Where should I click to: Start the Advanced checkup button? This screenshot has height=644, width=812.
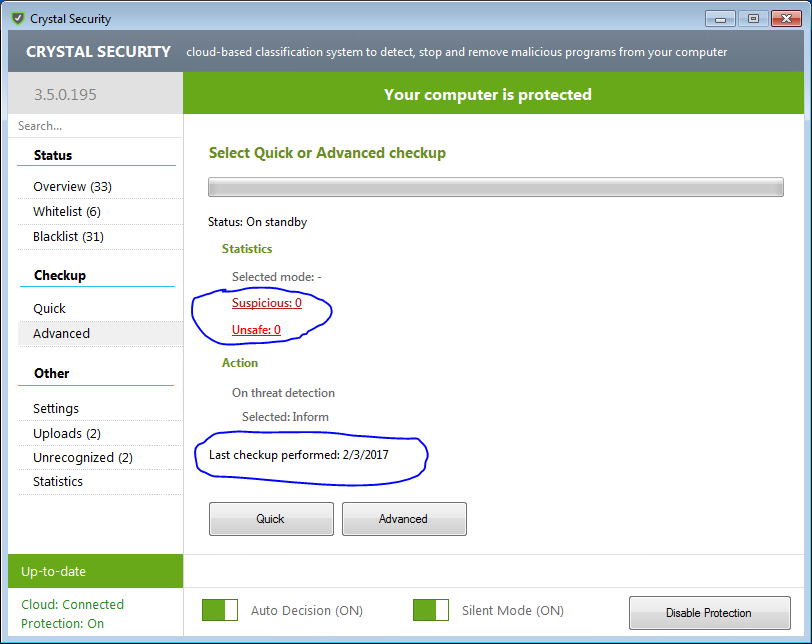click(x=404, y=519)
